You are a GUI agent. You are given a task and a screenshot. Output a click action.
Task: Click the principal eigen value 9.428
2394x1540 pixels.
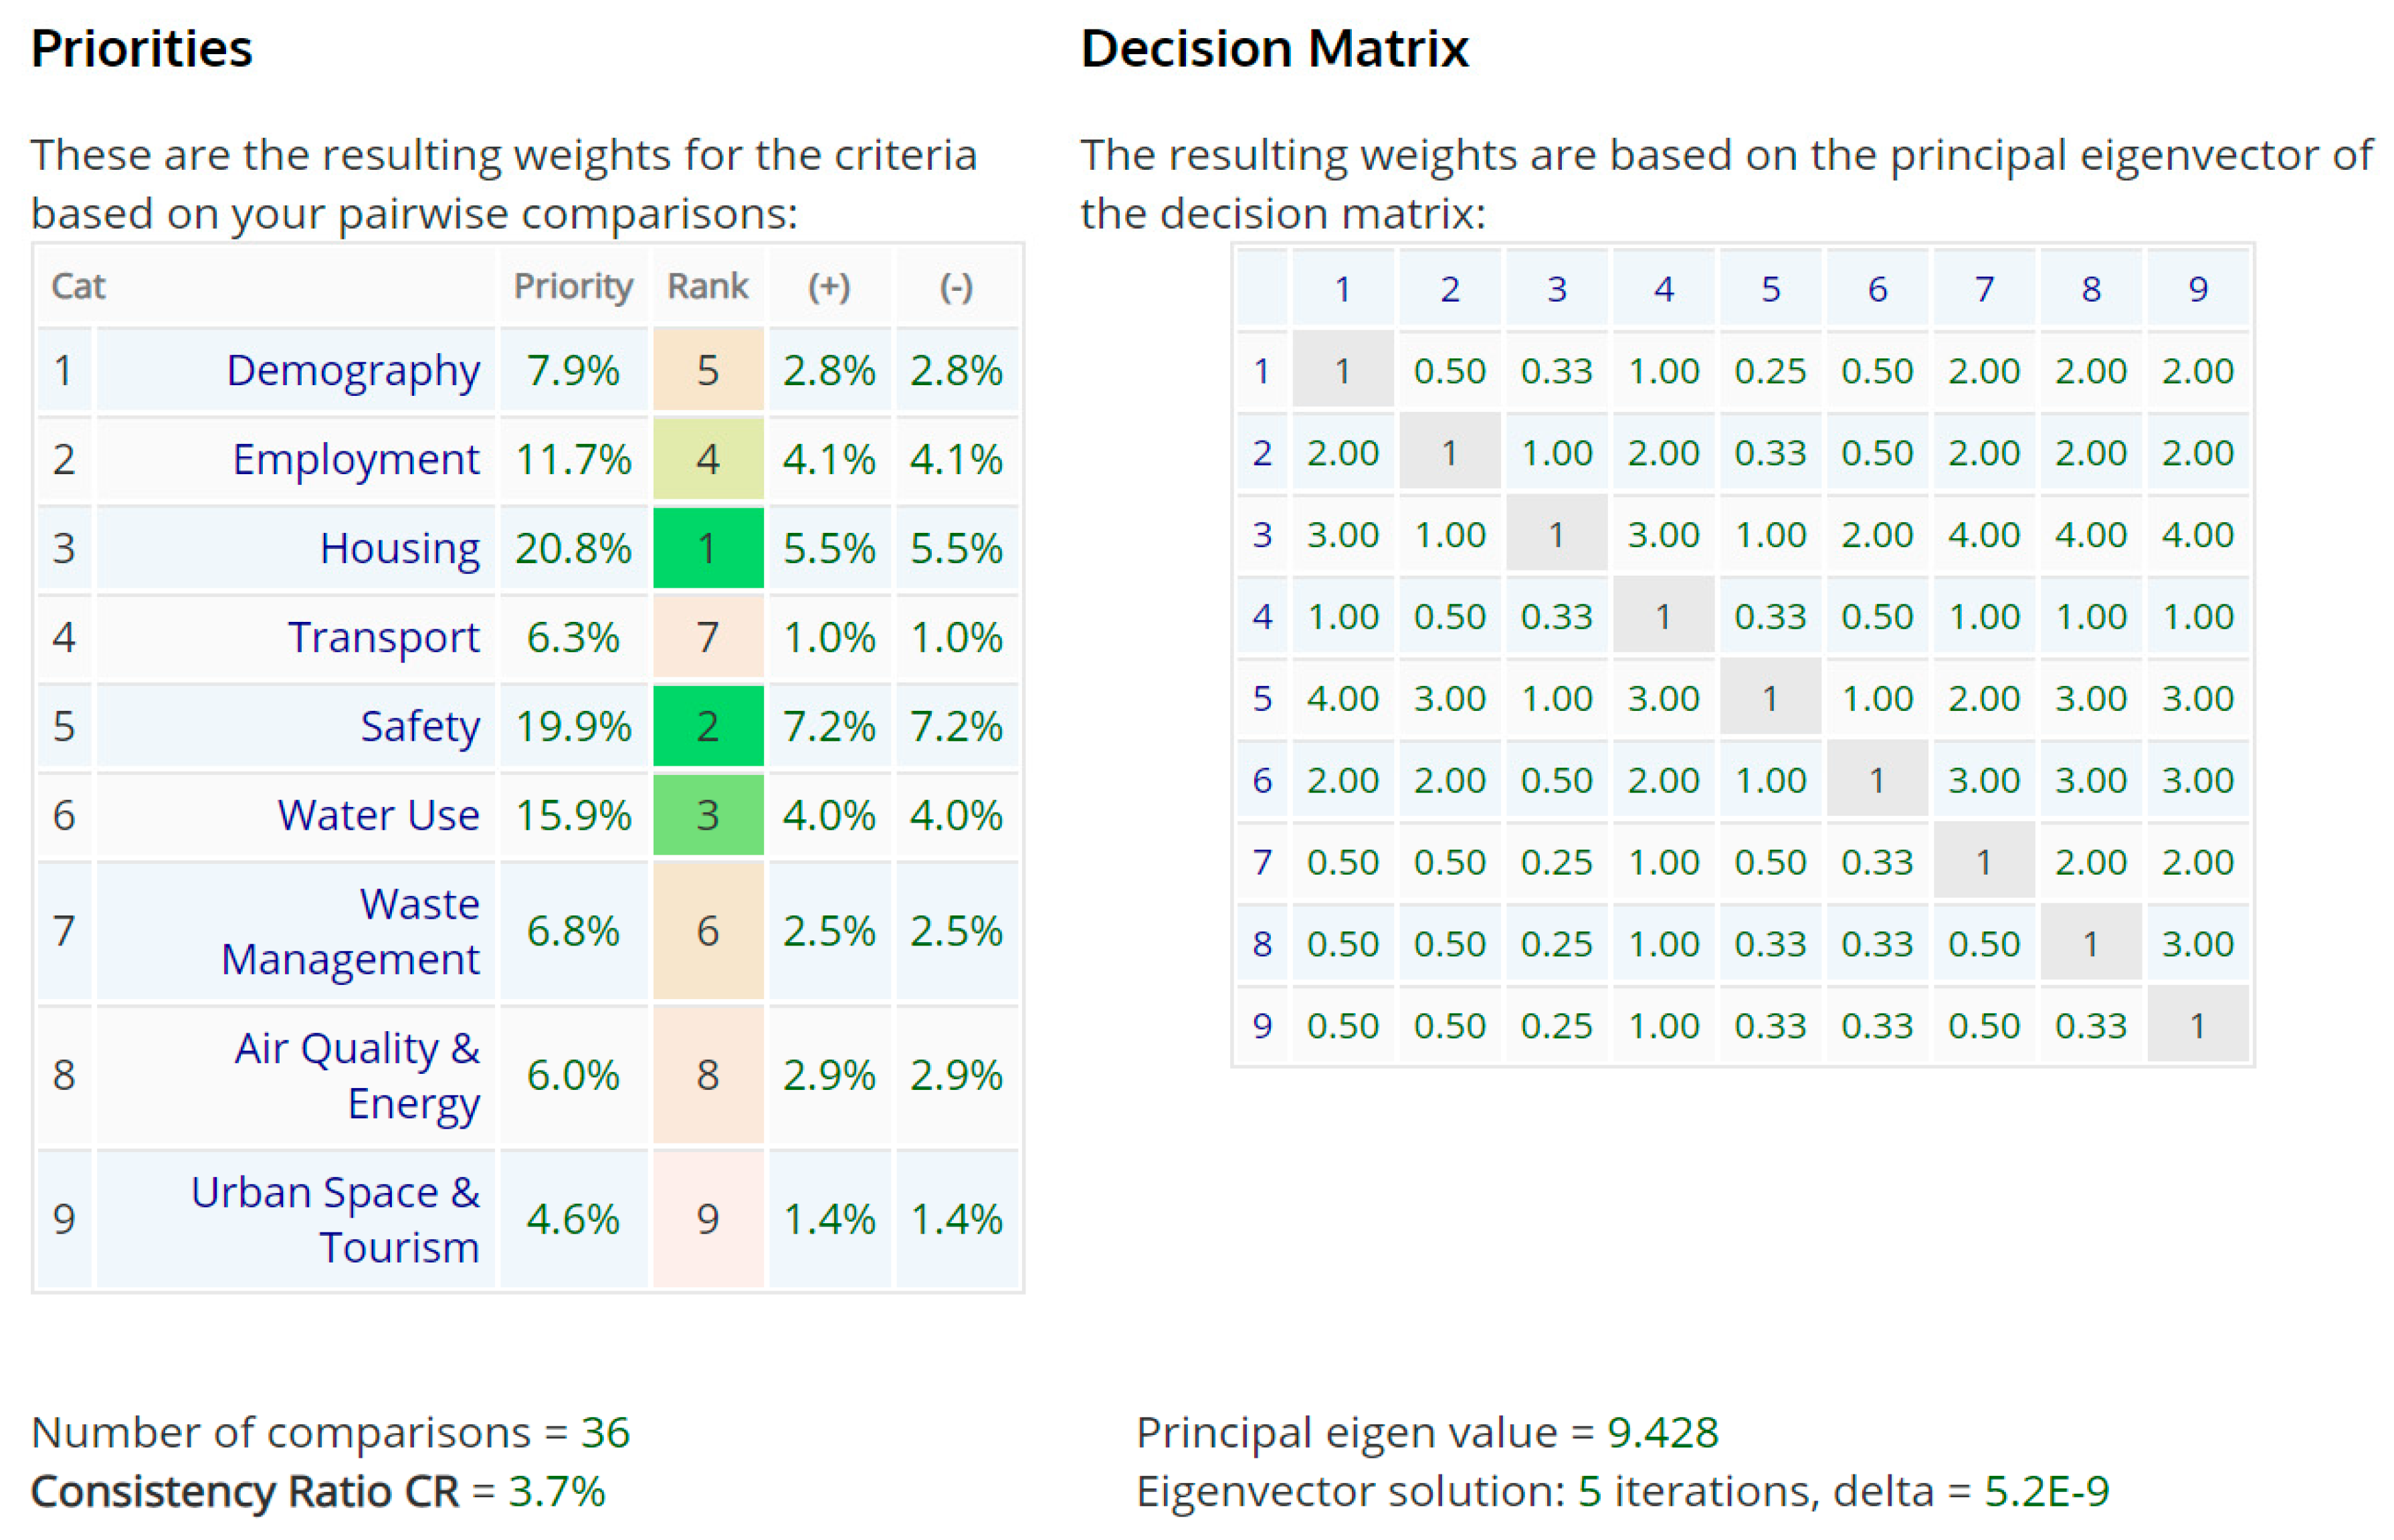tap(1662, 1432)
